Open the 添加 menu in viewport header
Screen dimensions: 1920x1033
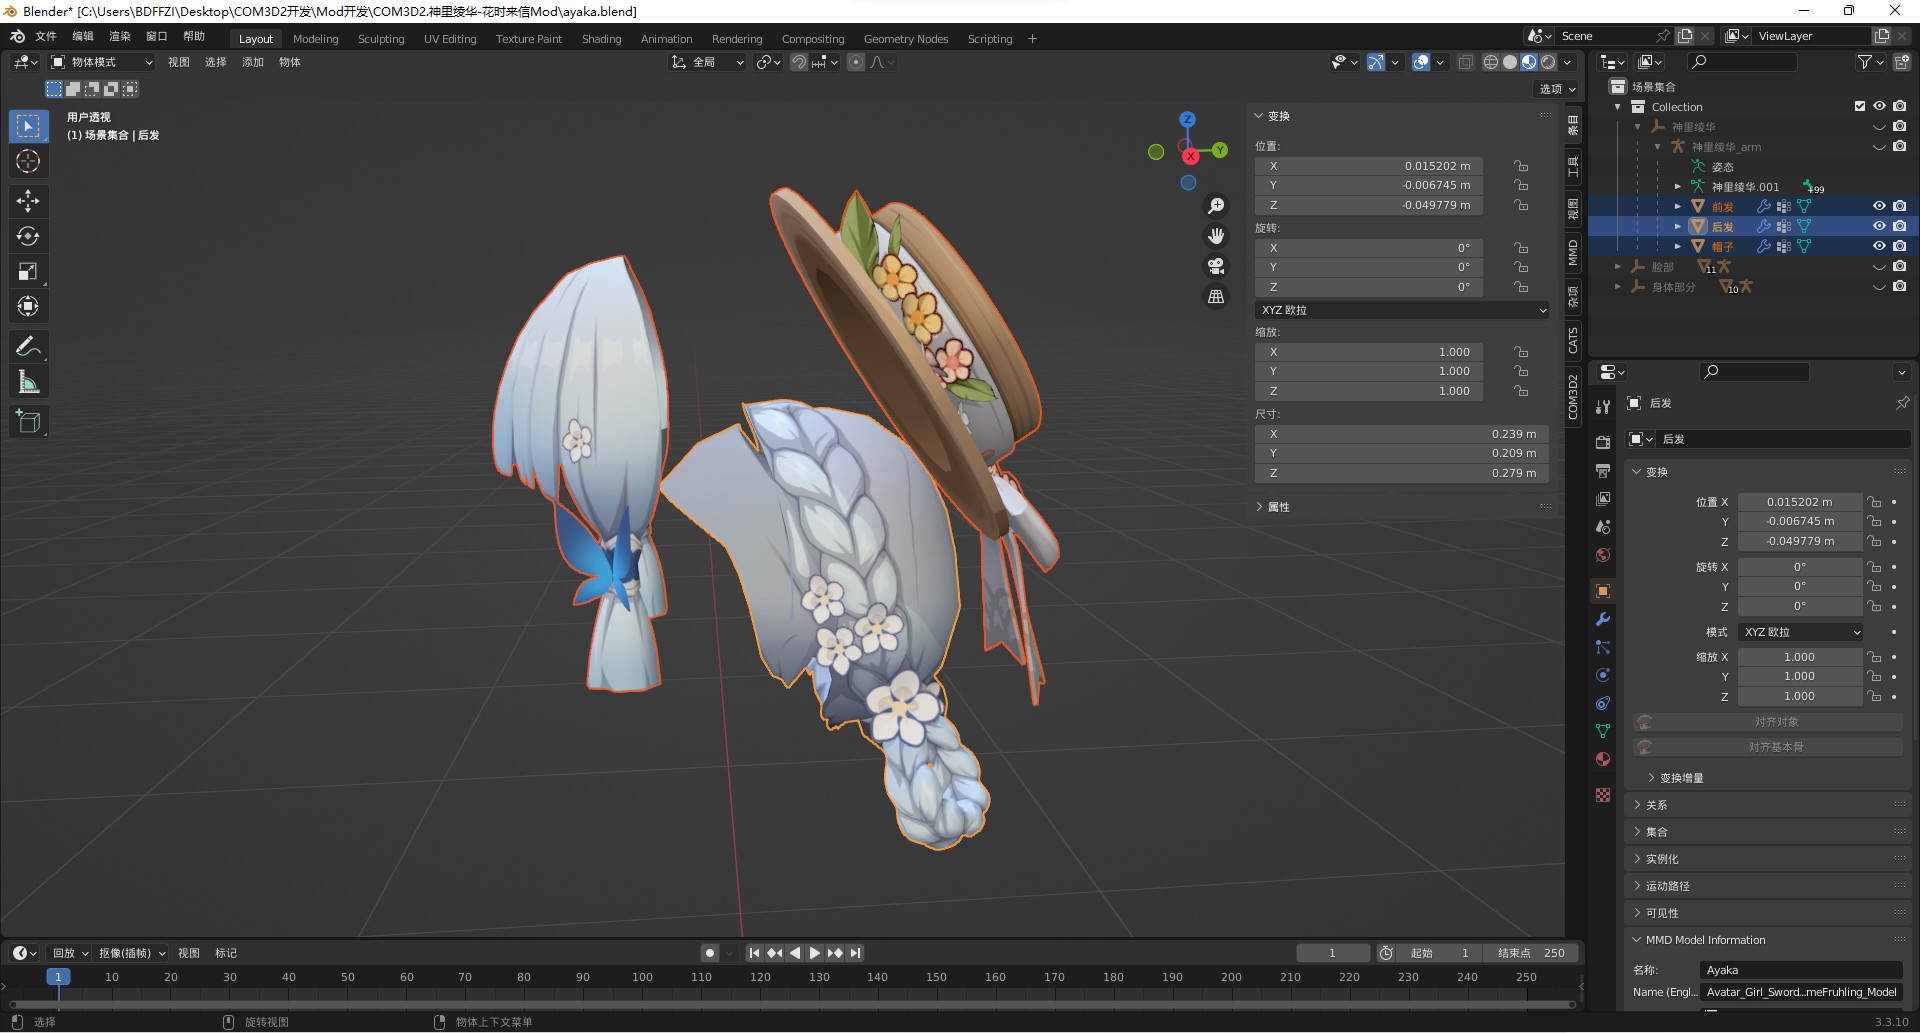pyautogui.click(x=253, y=62)
